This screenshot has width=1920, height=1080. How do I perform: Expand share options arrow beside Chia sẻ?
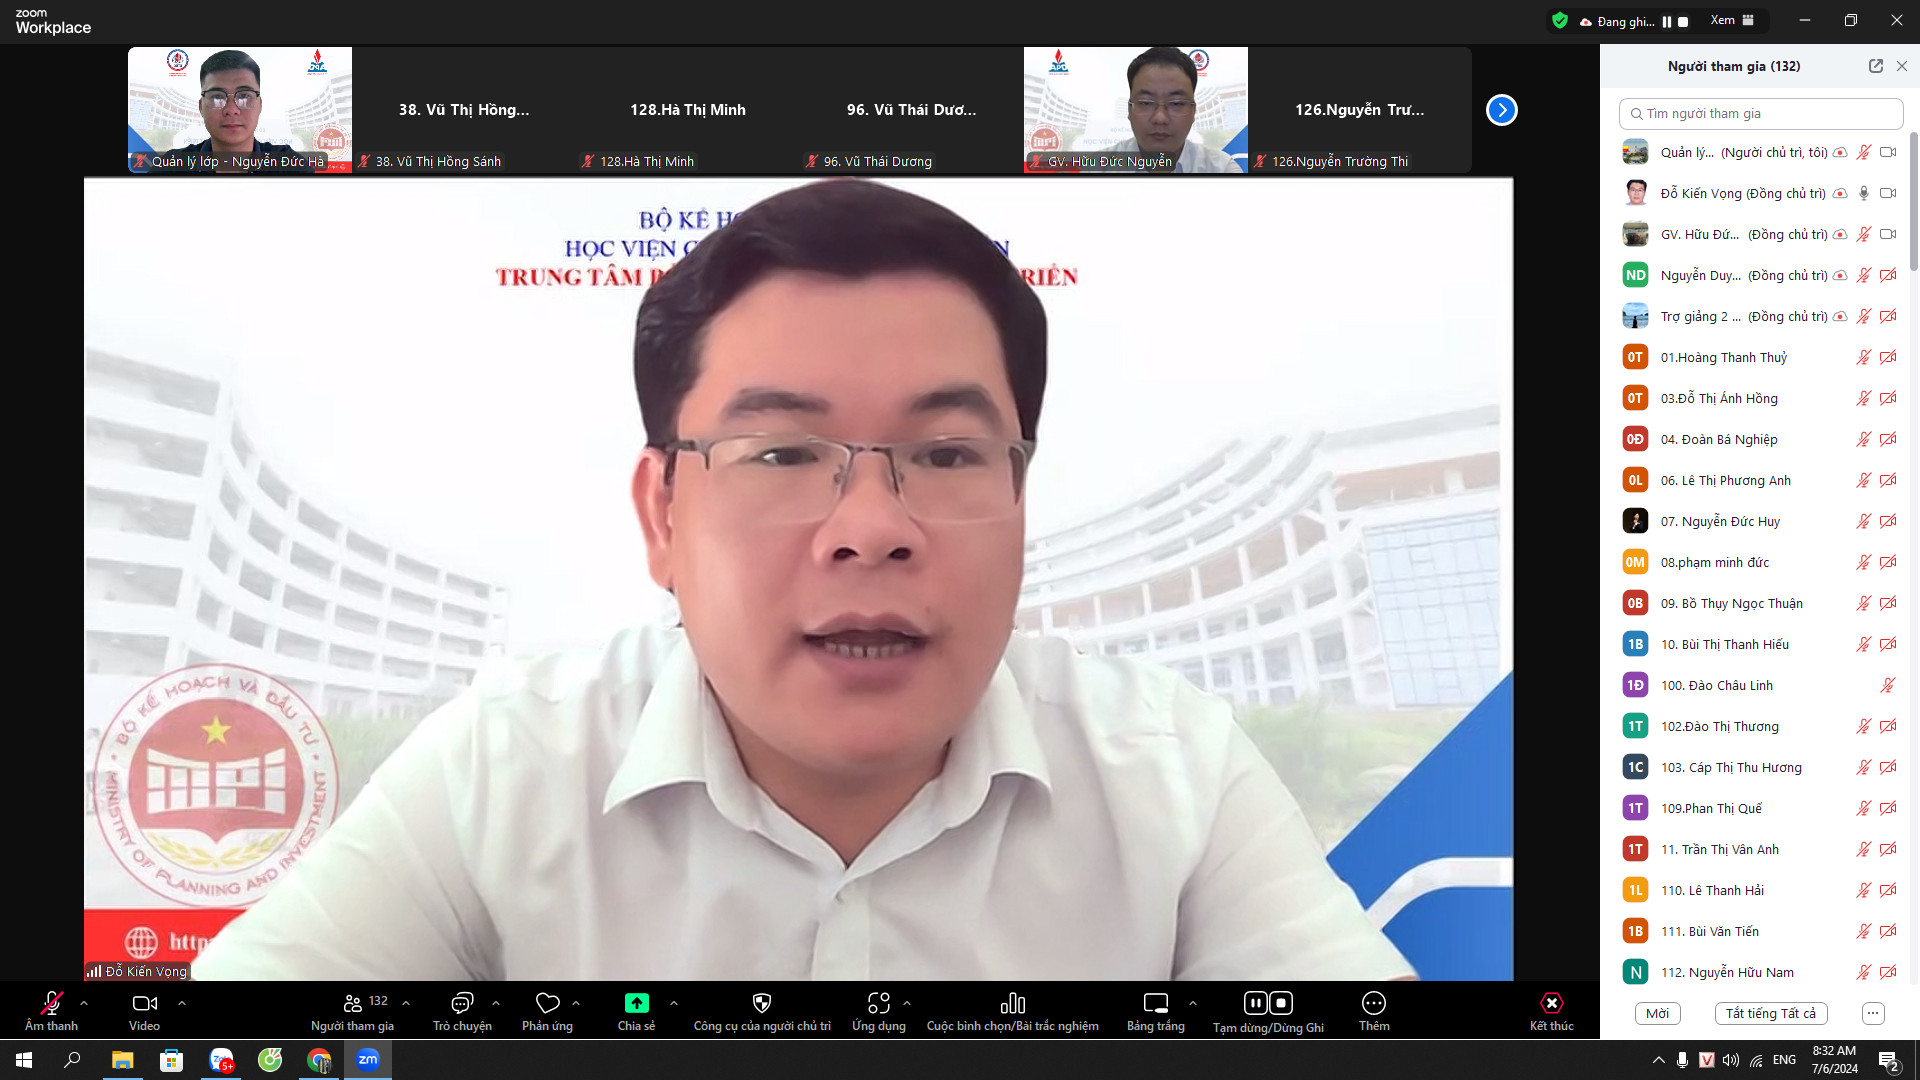coord(674,1002)
